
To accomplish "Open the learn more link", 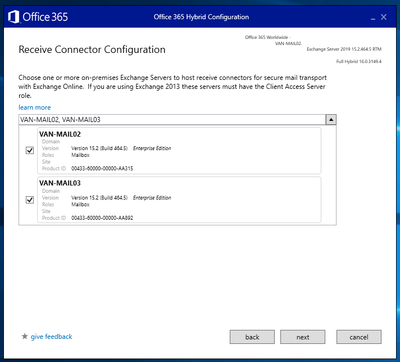I will point(35,107).
